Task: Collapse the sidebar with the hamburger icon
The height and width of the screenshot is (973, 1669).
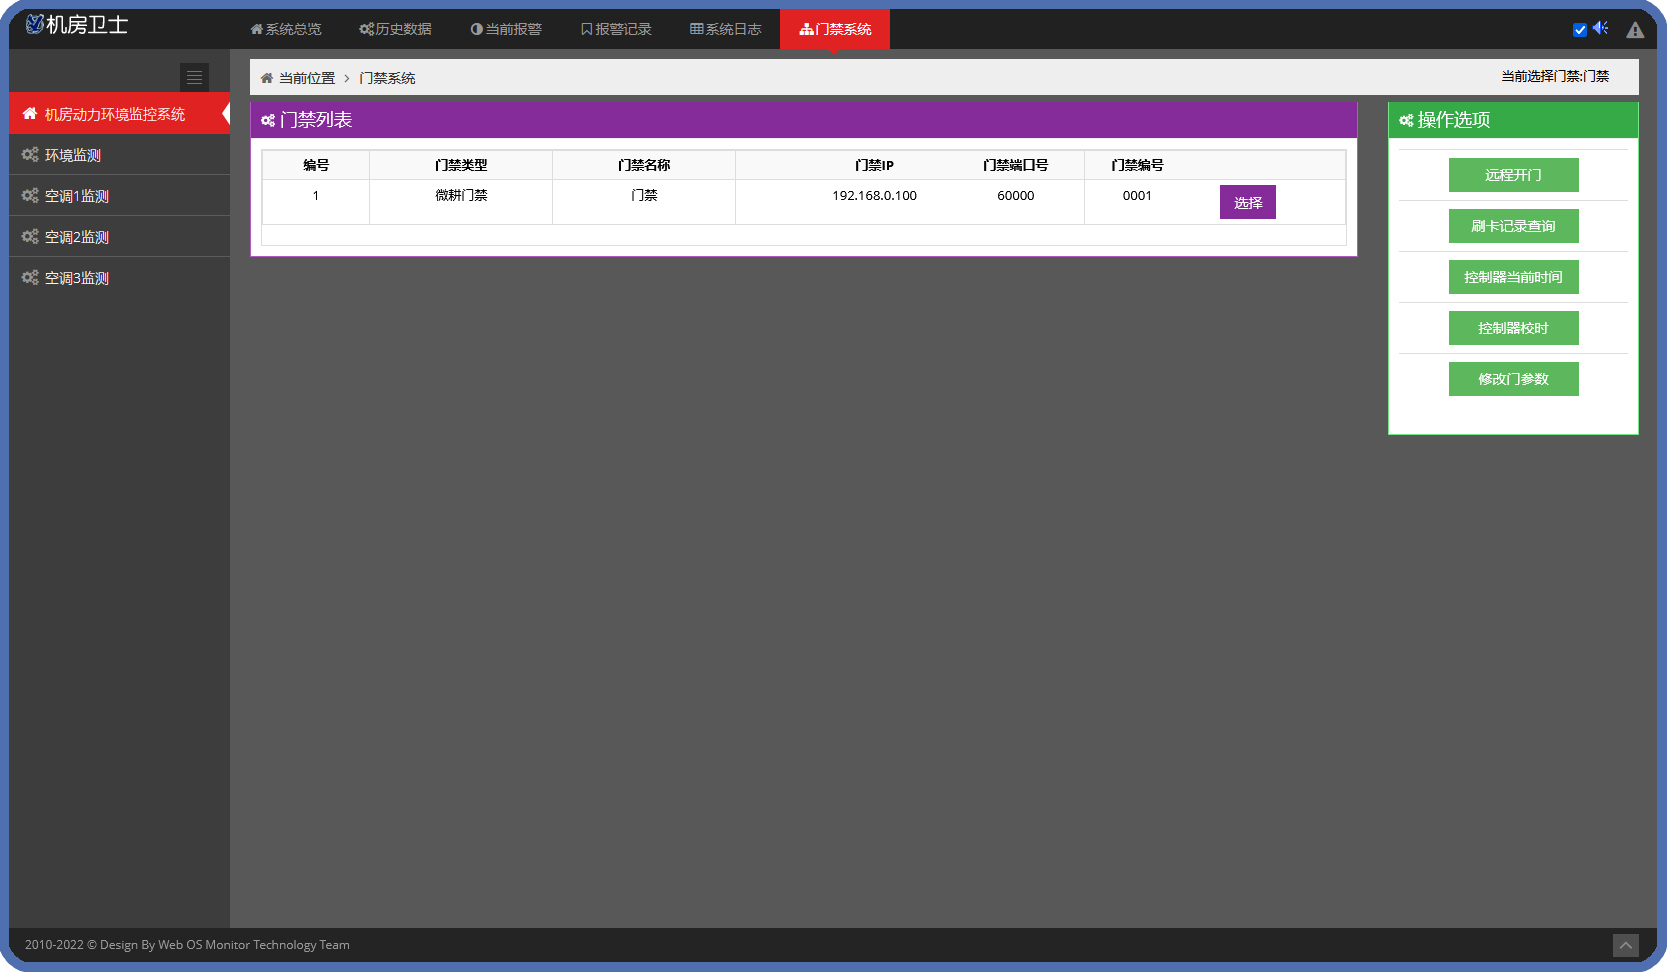Action: click(194, 77)
